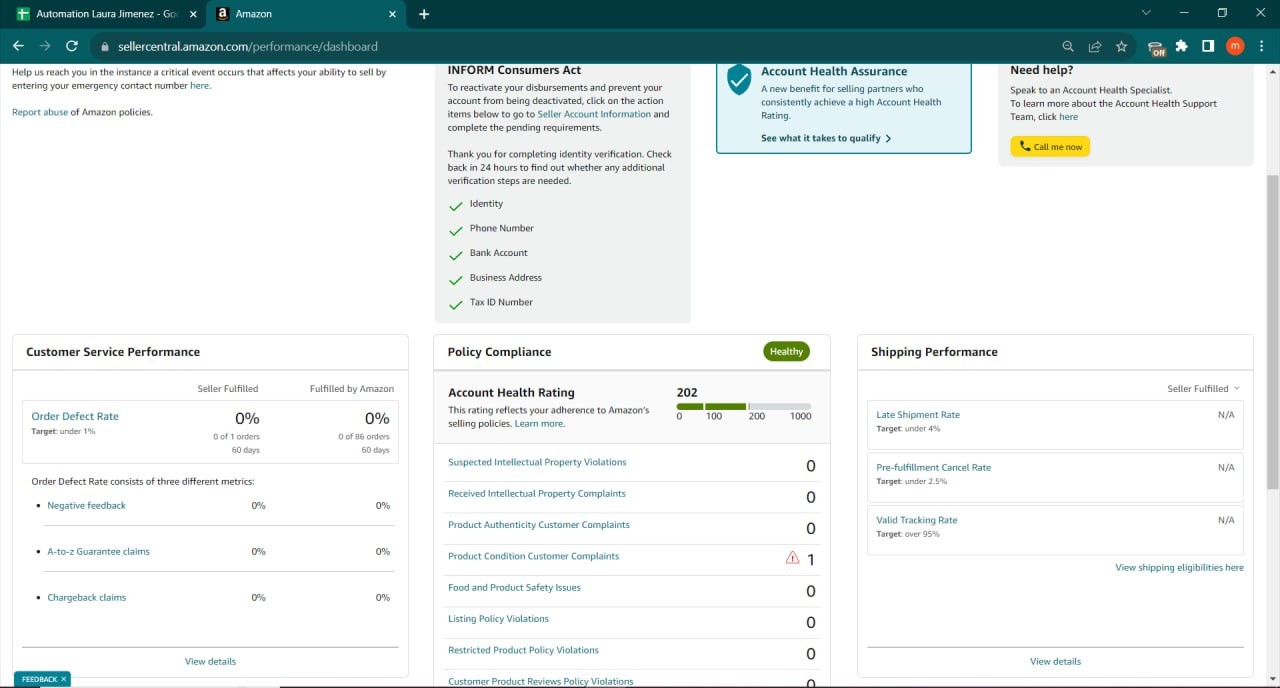Click the Amazon tab favicon
Image resolution: width=1280 pixels, height=688 pixels.
(223, 14)
